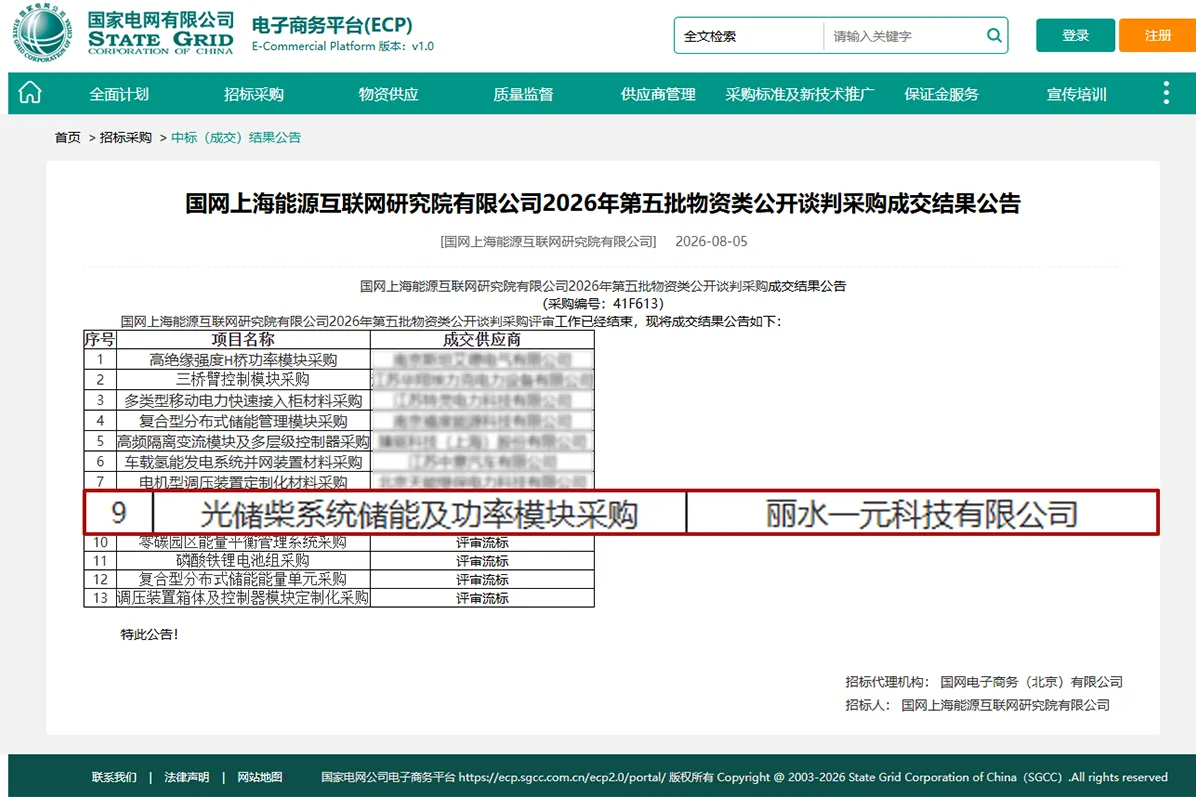
Task: Open the 供应商管理 menu
Action: [x=657, y=94]
